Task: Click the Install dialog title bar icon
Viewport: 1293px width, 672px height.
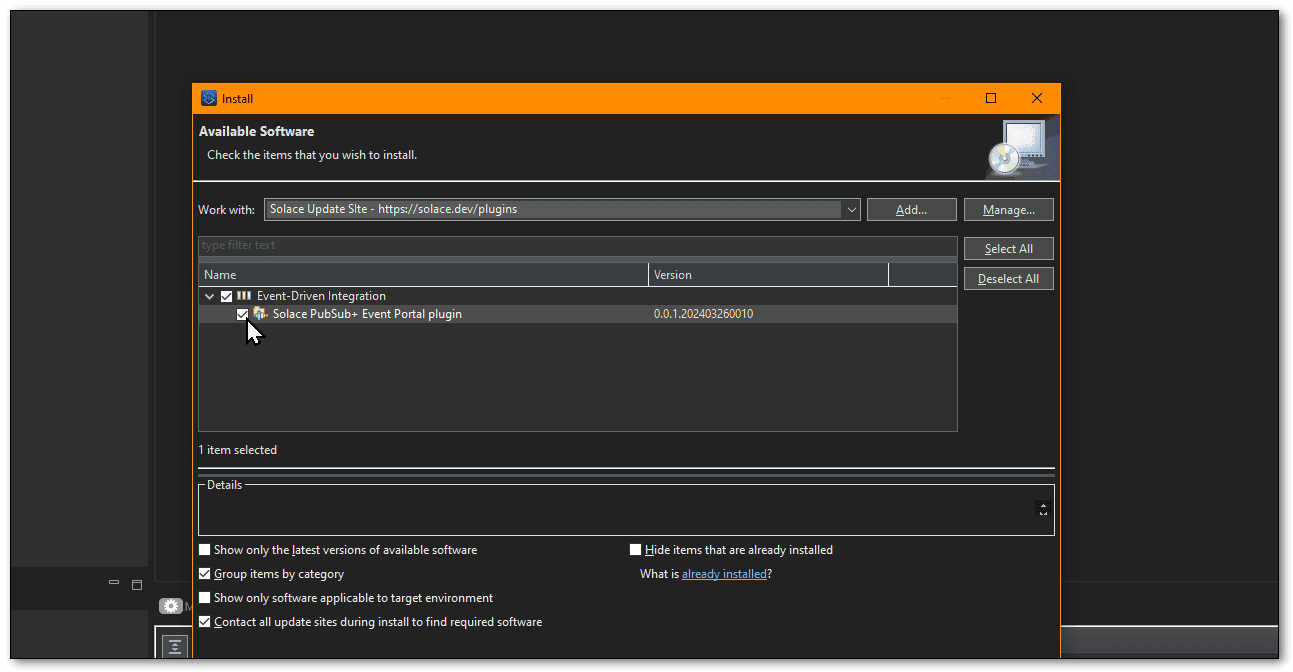Action: (x=209, y=98)
